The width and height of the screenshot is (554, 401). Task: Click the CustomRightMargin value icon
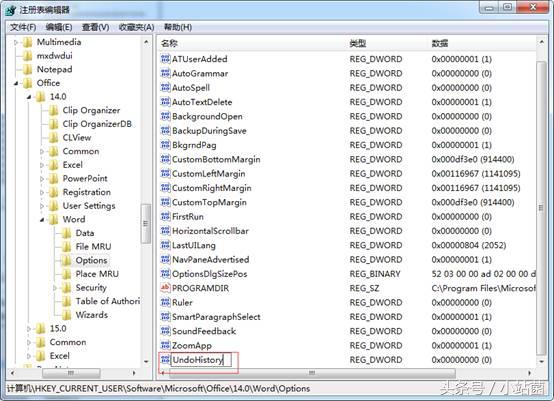tap(165, 188)
